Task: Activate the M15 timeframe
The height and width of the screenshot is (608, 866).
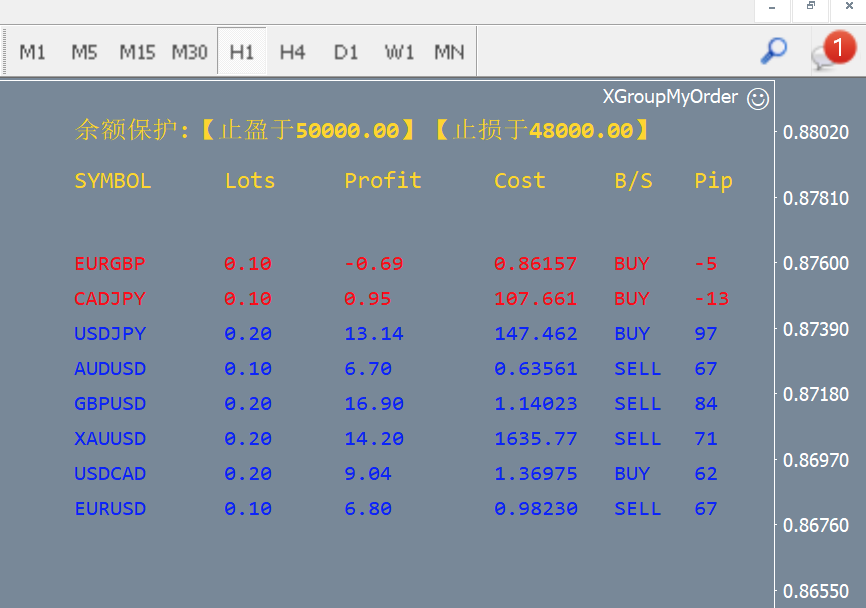Action: click(x=137, y=52)
